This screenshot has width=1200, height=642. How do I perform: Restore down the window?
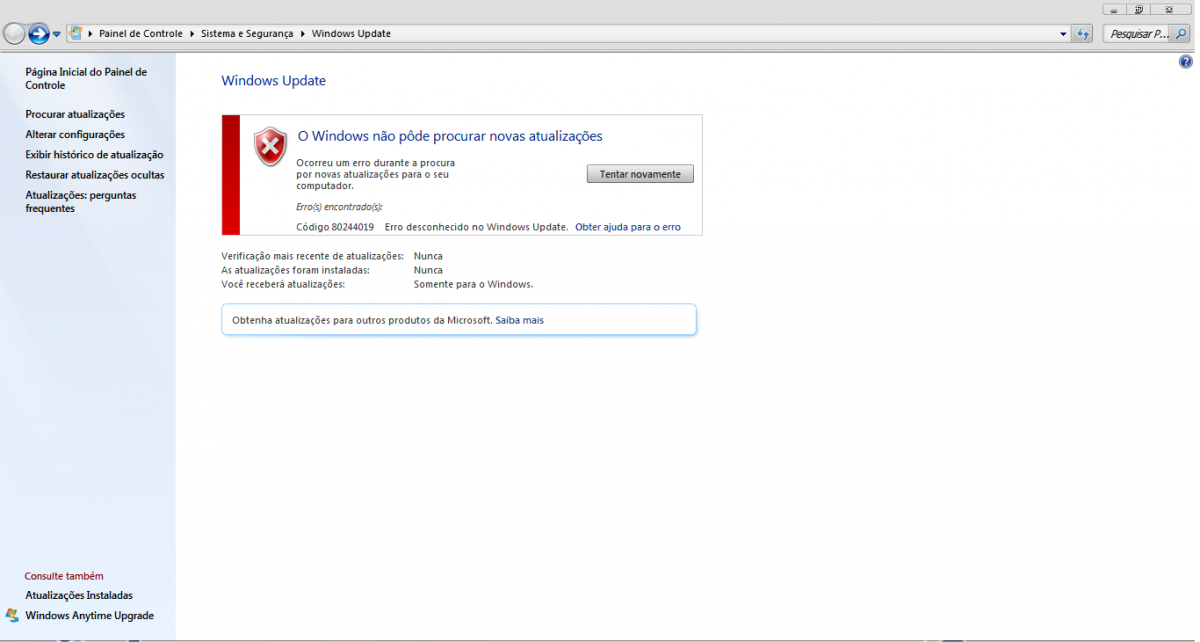tap(1139, 9)
